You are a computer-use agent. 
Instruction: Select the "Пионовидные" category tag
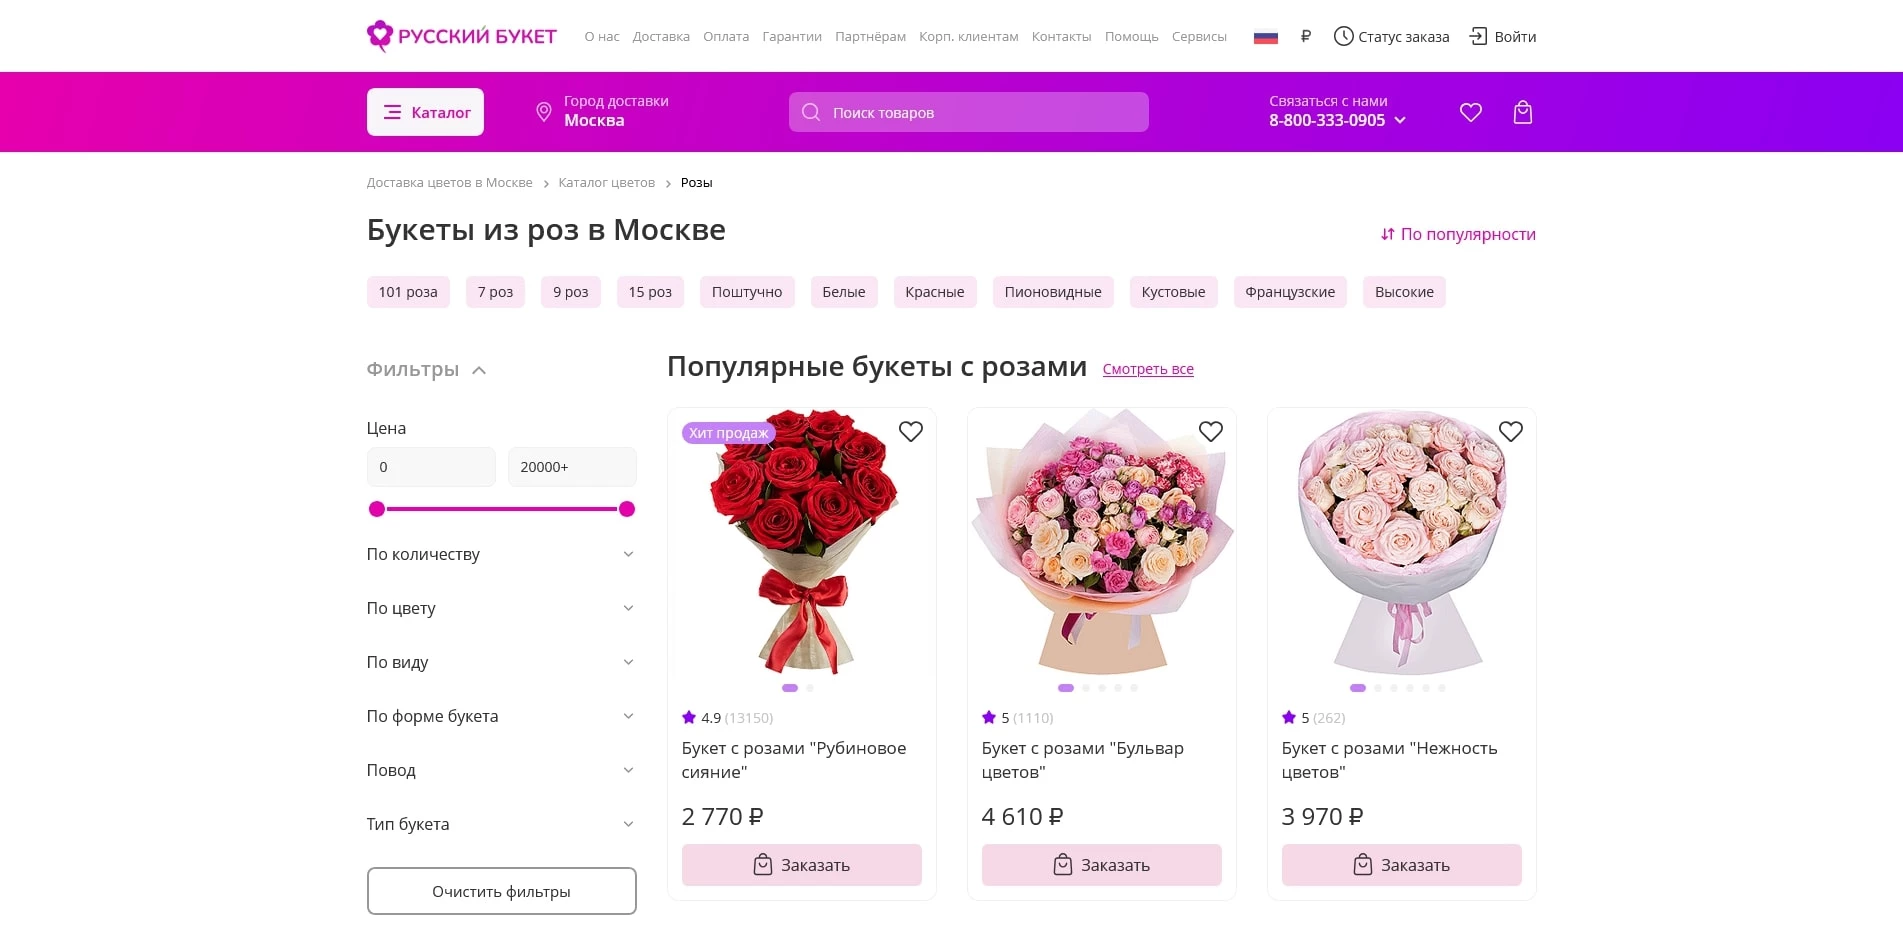pos(1052,292)
